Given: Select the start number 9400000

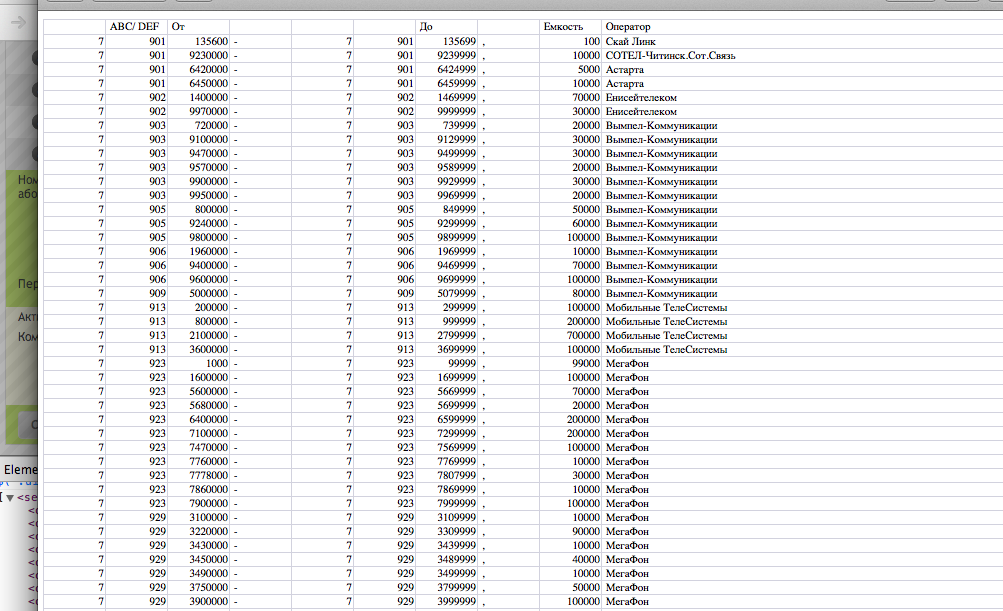Looking at the screenshot, I should pyautogui.click(x=208, y=266).
